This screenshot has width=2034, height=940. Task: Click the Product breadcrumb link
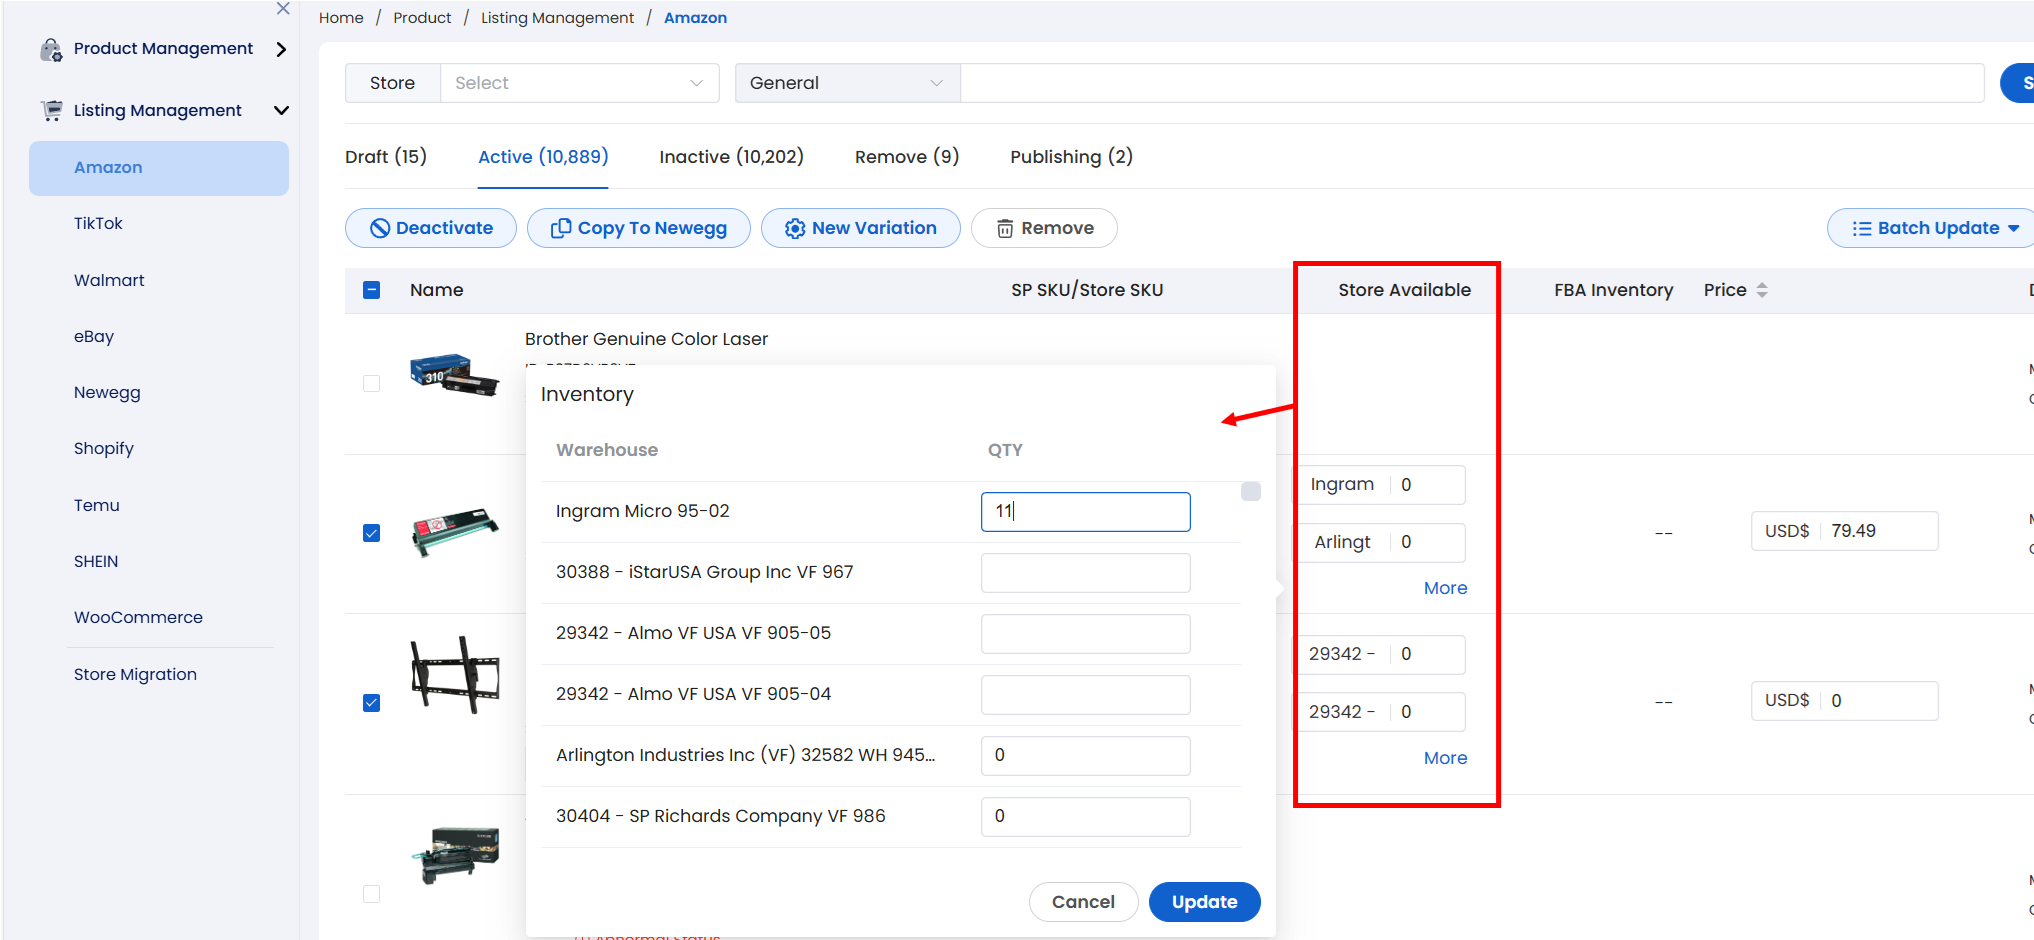click(422, 18)
